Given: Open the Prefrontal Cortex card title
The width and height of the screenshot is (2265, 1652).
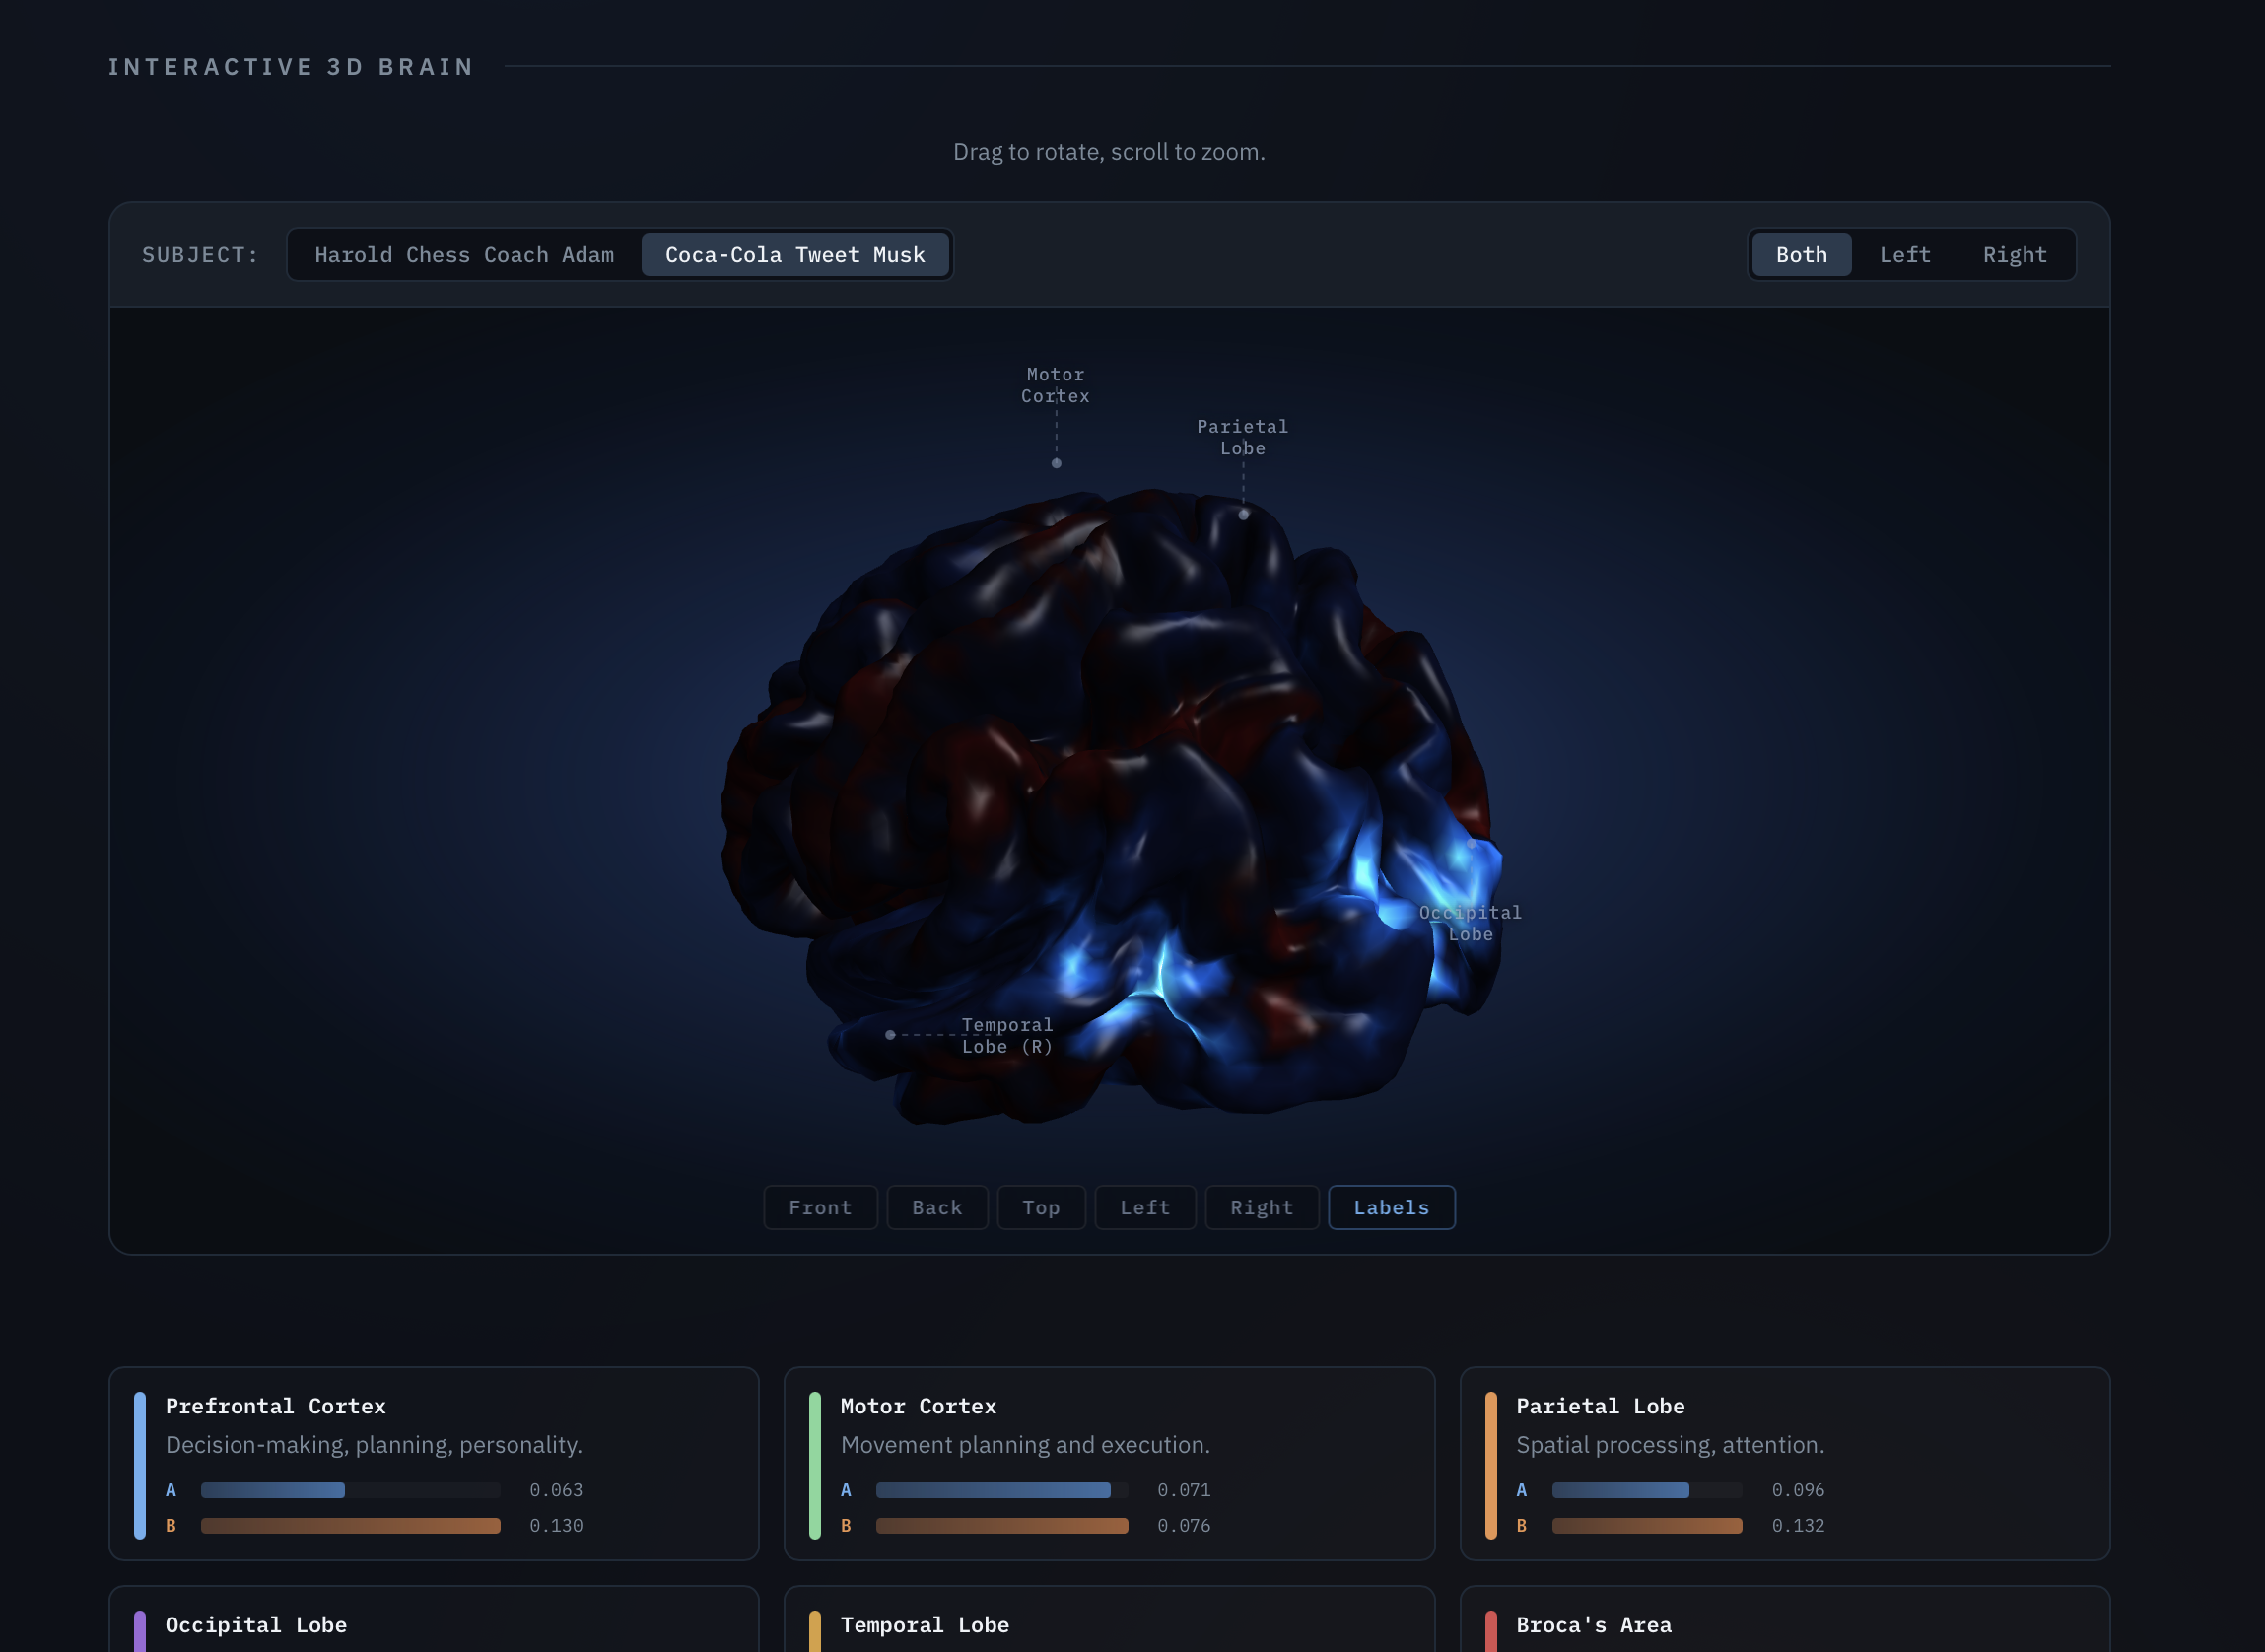Looking at the screenshot, I should point(275,1406).
